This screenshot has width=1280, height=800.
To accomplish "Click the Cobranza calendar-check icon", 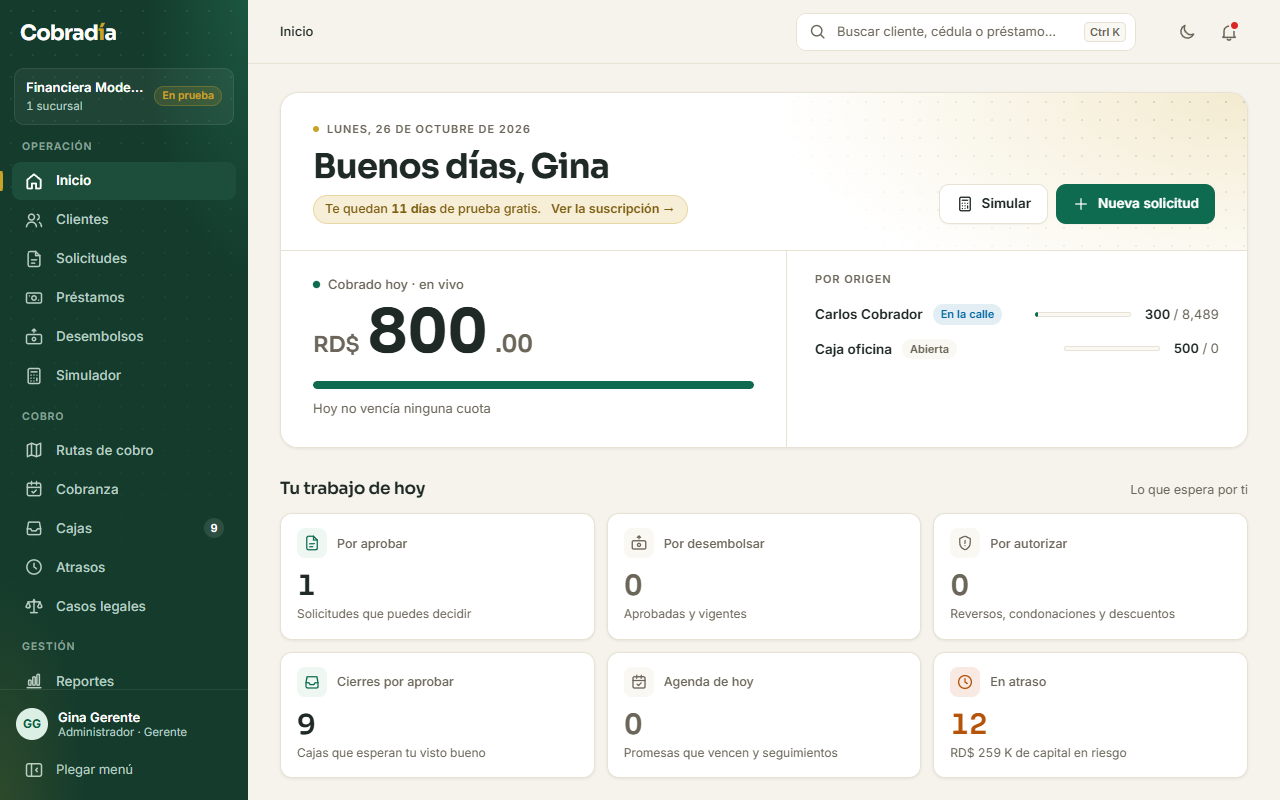I will coord(34,490).
